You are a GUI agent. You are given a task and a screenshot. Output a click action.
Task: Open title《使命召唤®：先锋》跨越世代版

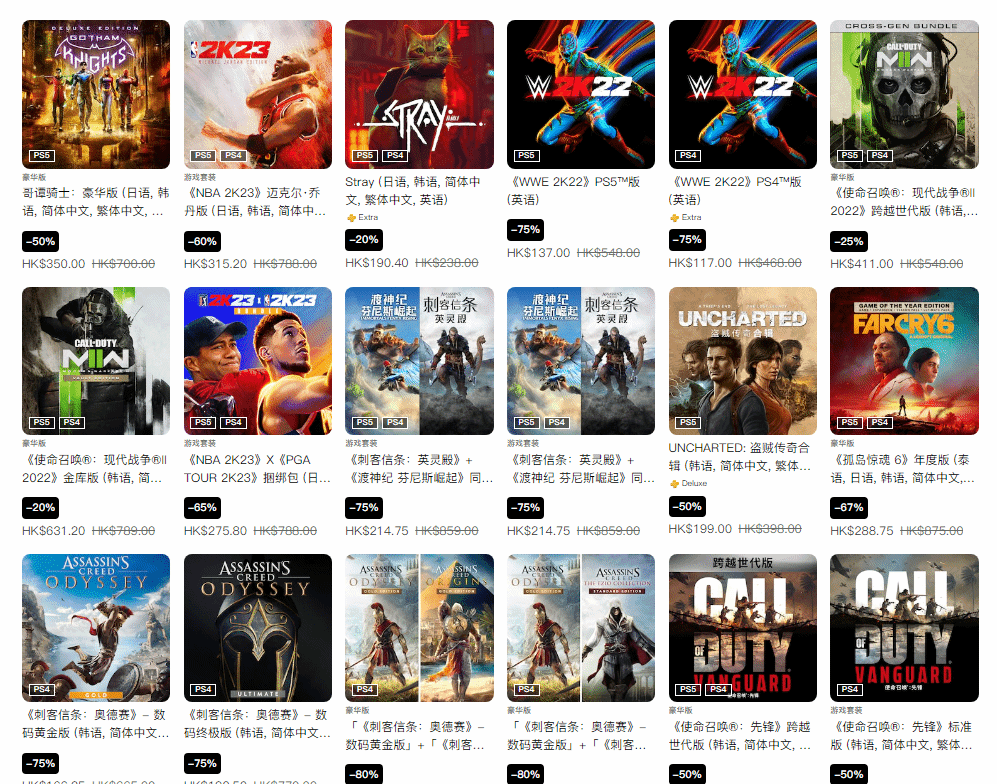741,736
